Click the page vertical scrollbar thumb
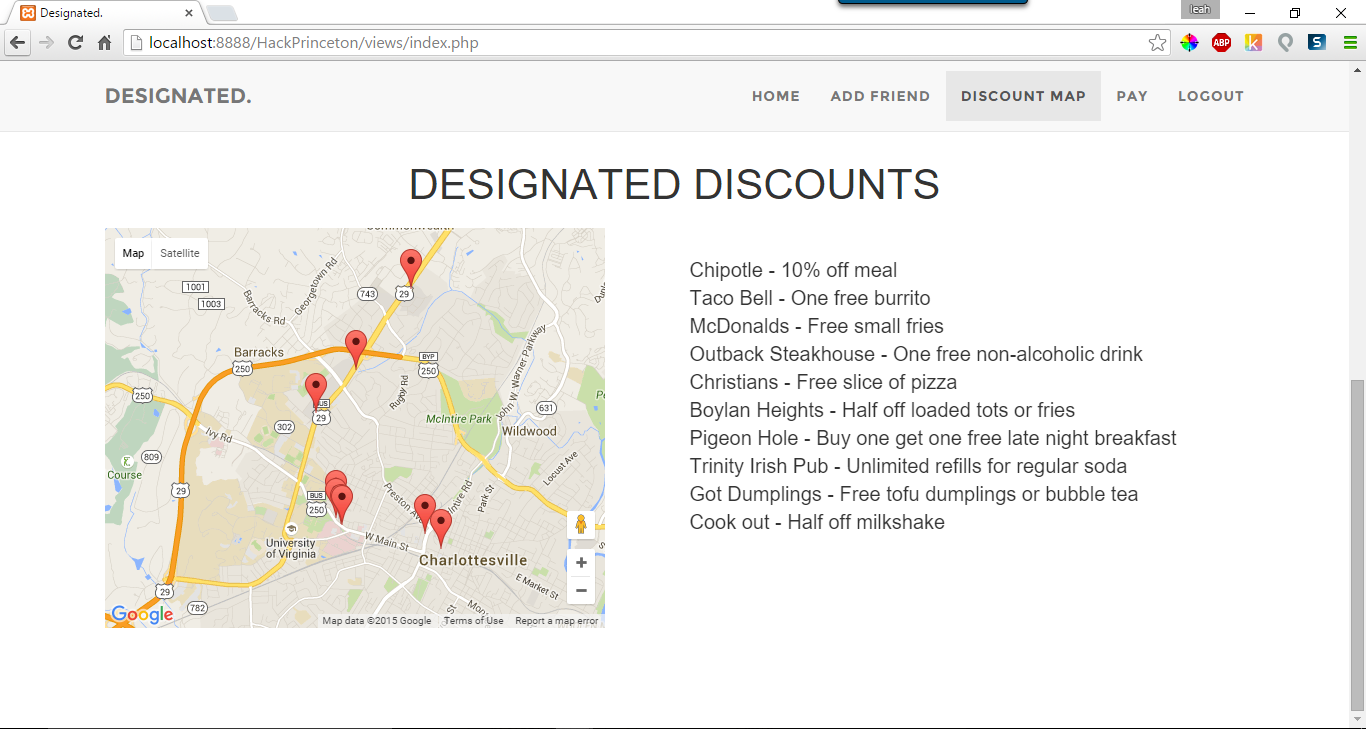The height and width of the screenshot is (729, 1366). pos(1357,543)
